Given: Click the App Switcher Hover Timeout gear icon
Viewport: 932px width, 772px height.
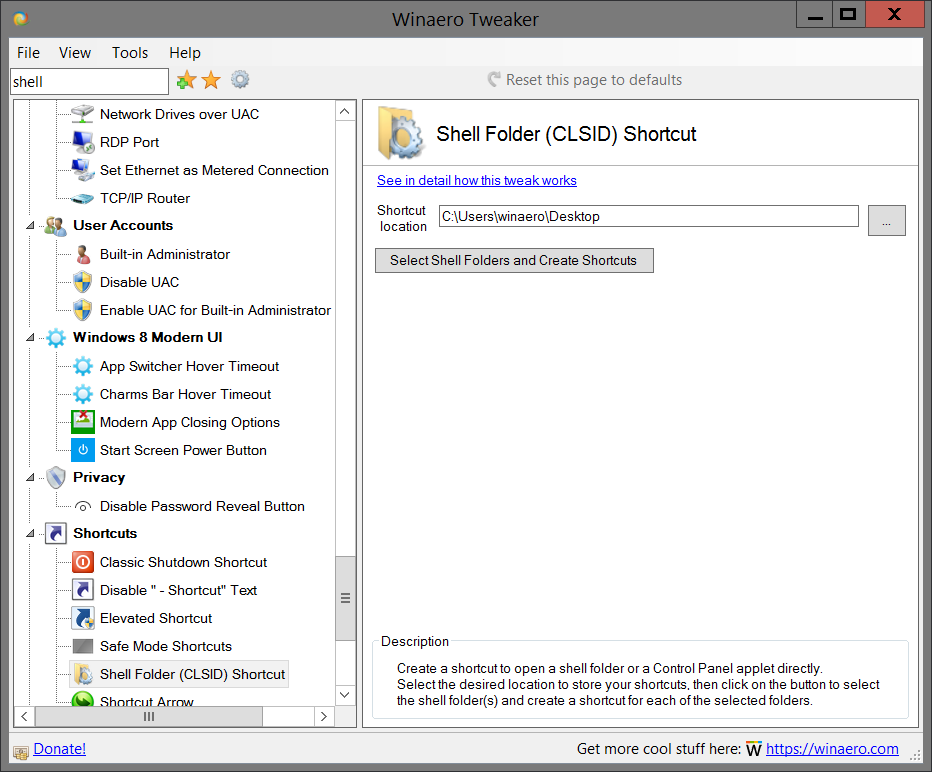Looking at the screenshot, I should 83,366.
